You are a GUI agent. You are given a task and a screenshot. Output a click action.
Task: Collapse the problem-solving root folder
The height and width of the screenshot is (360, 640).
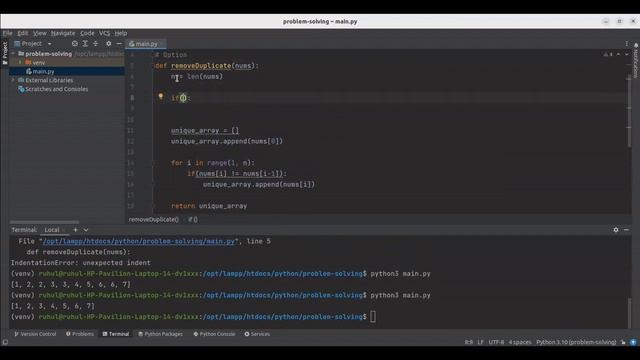[13, 53]
